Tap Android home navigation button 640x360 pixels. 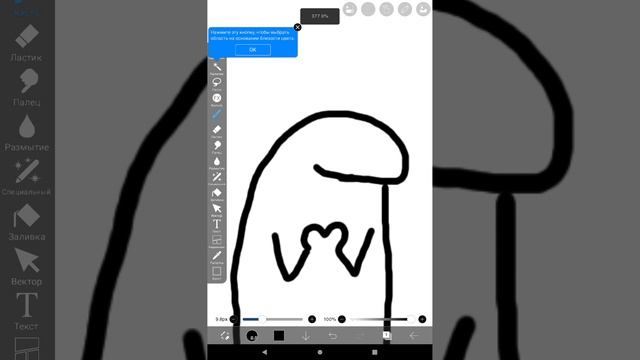pos(320,352)
